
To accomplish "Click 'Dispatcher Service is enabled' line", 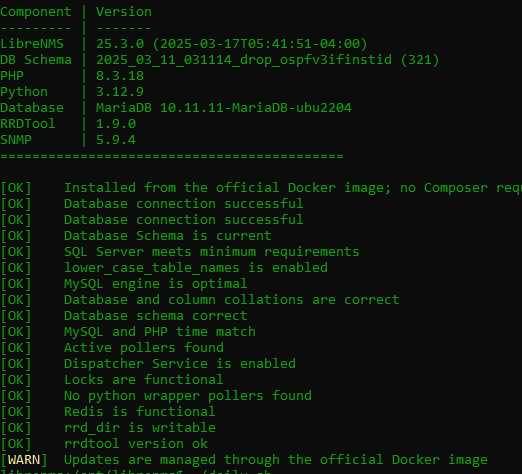I will (x=180, y=364).
